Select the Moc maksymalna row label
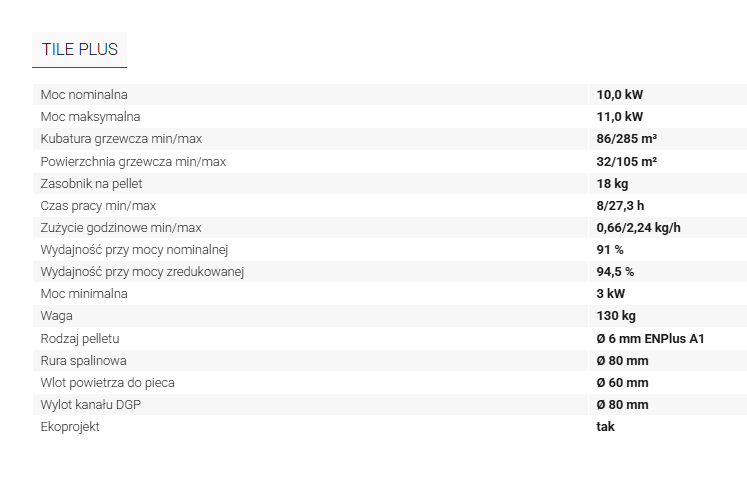Screen dimensions: 747x502 91,117
